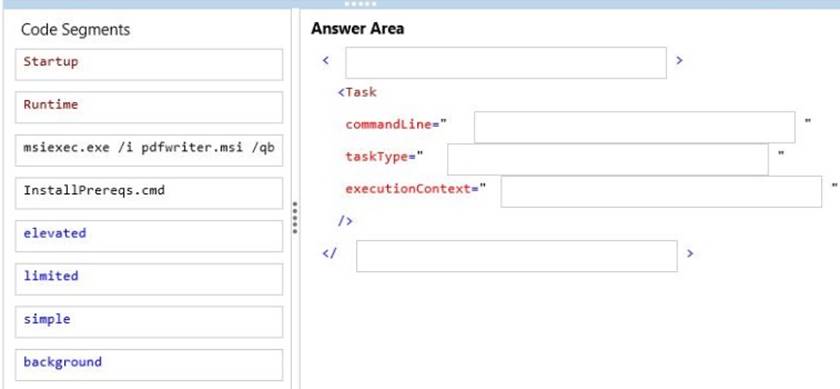Click the commandLine answer box
Screen dimensions: 840x389
pyautogui.click(x=635, y=127)
